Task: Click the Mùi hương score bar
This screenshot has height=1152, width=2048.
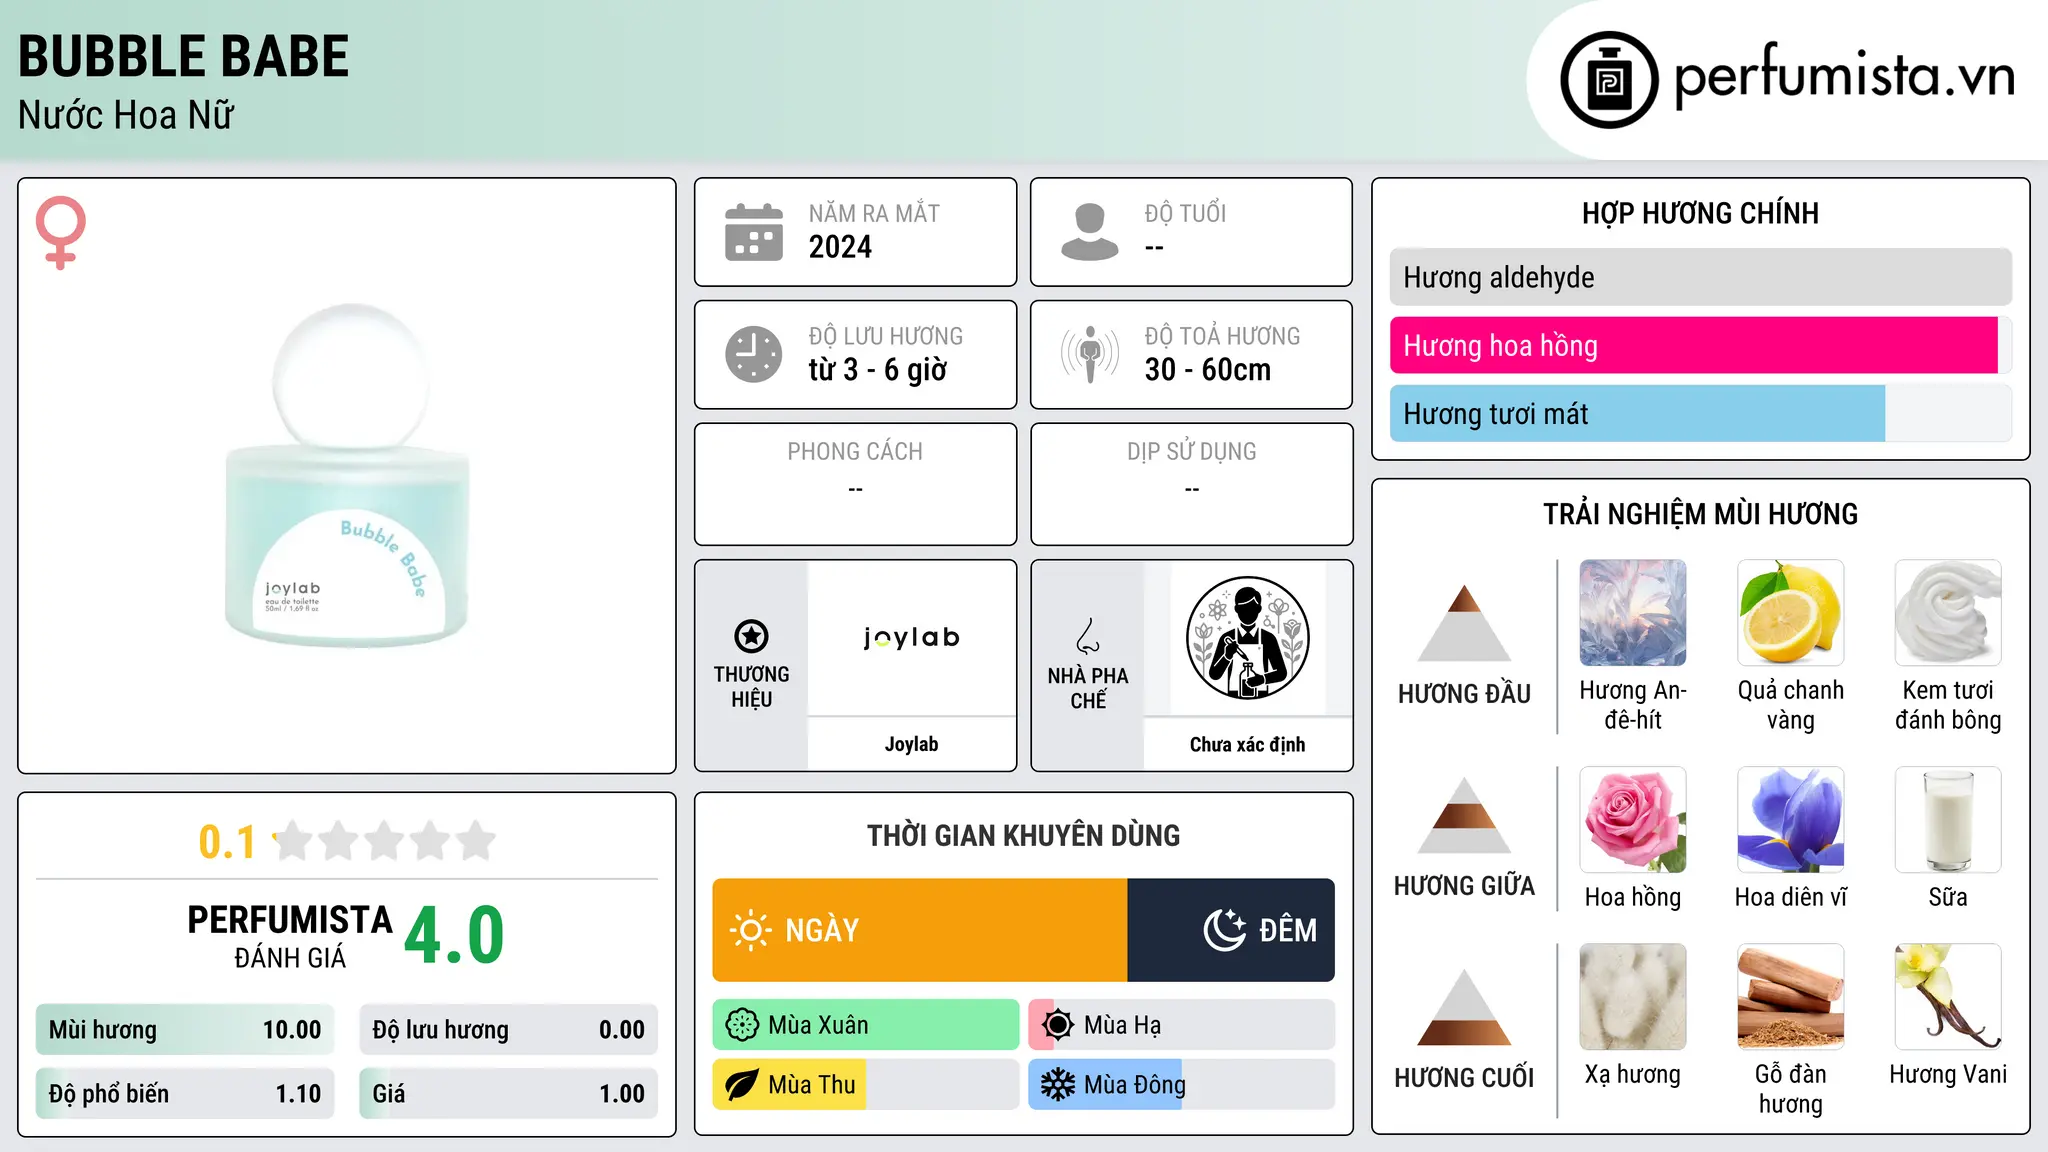Action: [185, 1030]
